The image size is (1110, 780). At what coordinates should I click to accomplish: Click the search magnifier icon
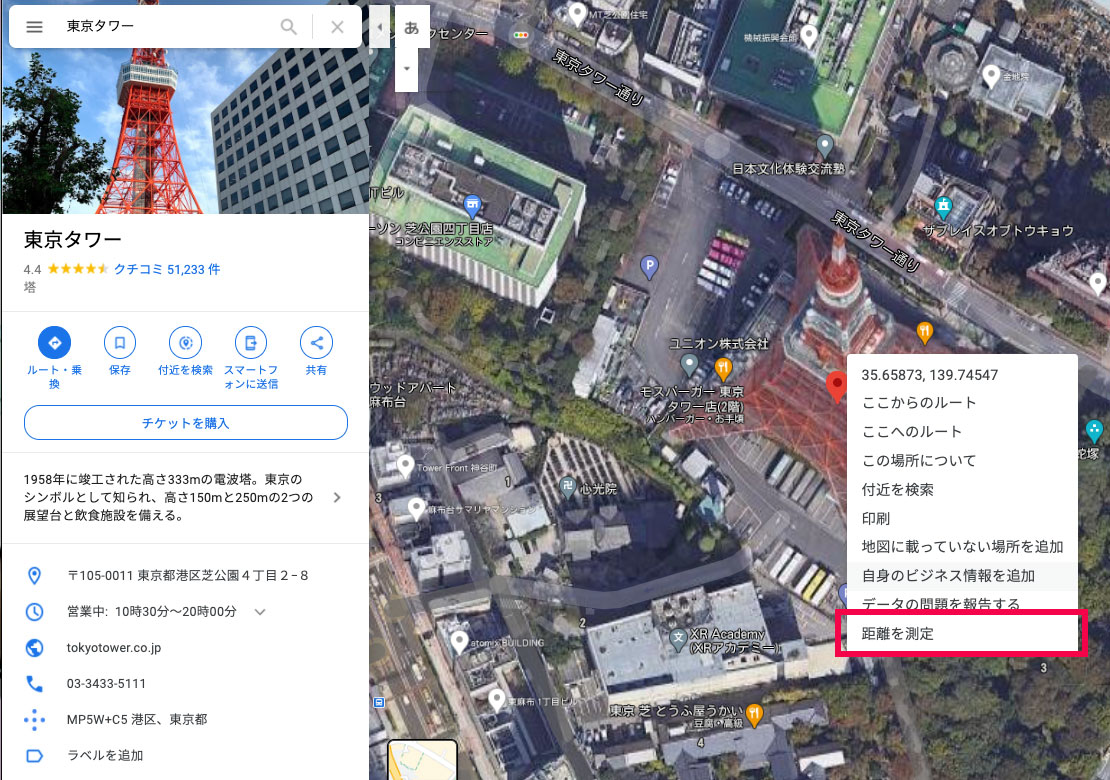point(288,27)
